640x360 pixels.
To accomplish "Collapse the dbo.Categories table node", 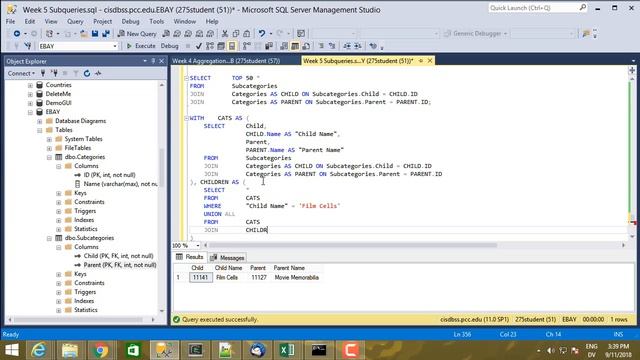I will coord(49,157).
